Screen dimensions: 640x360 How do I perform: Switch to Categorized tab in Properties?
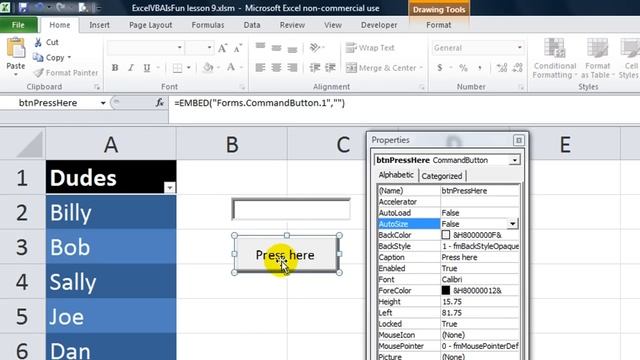(442, 176)
